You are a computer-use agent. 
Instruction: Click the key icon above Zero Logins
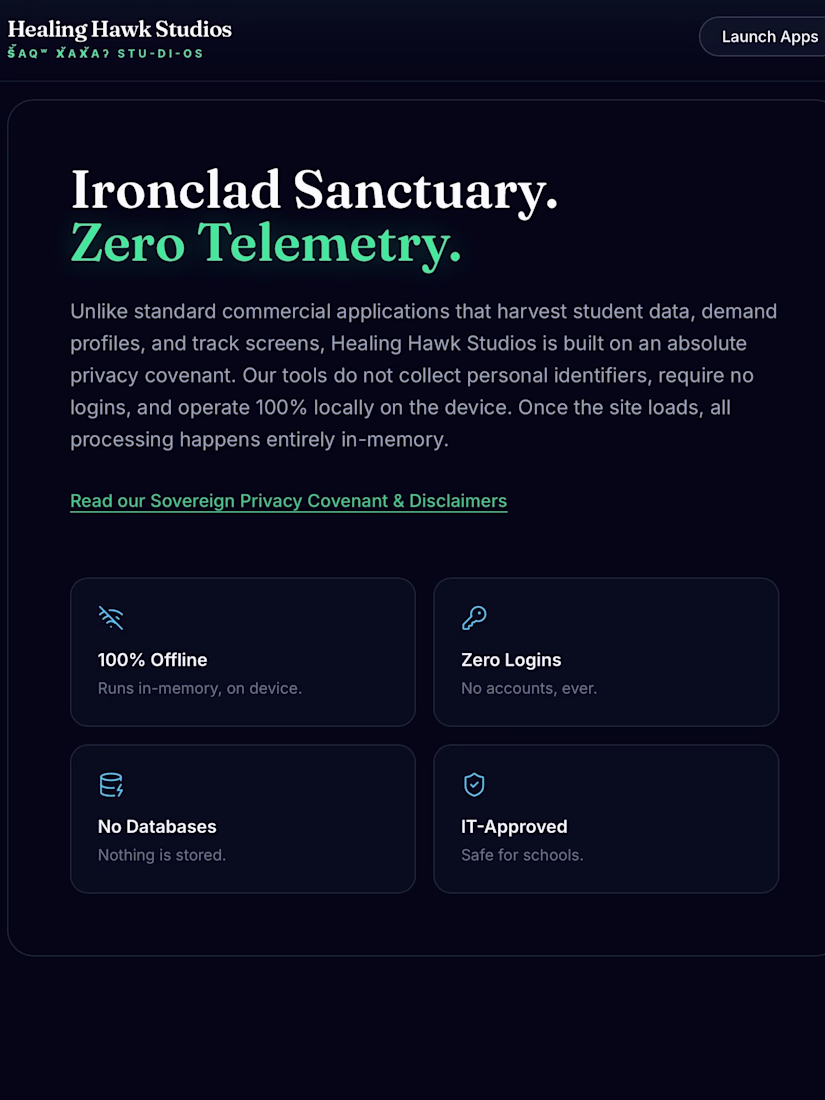tap(474, 618)
